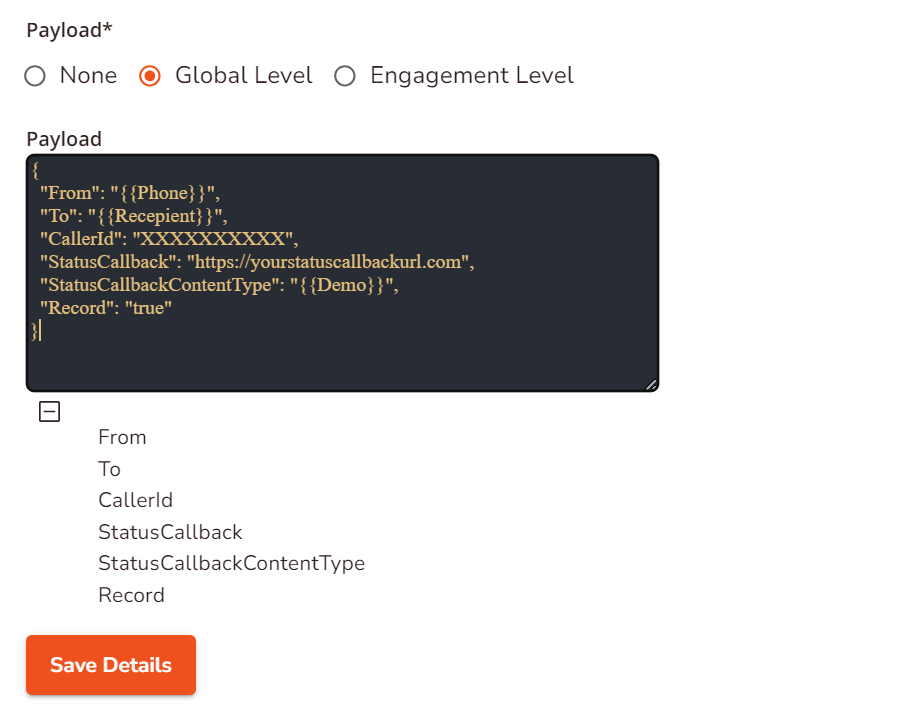Collapse the payload key tree
Screen dimensions: 916x719
point(48,410)
